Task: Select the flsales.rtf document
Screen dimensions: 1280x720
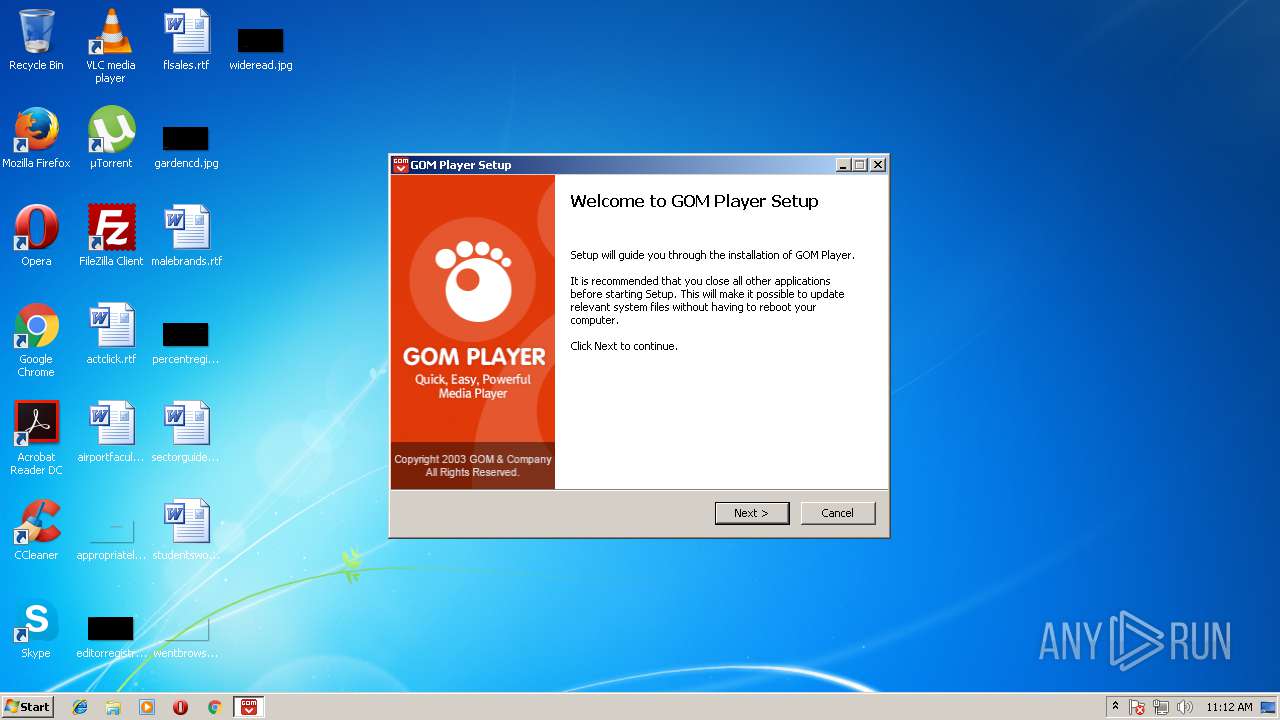Action: [186, 40]
